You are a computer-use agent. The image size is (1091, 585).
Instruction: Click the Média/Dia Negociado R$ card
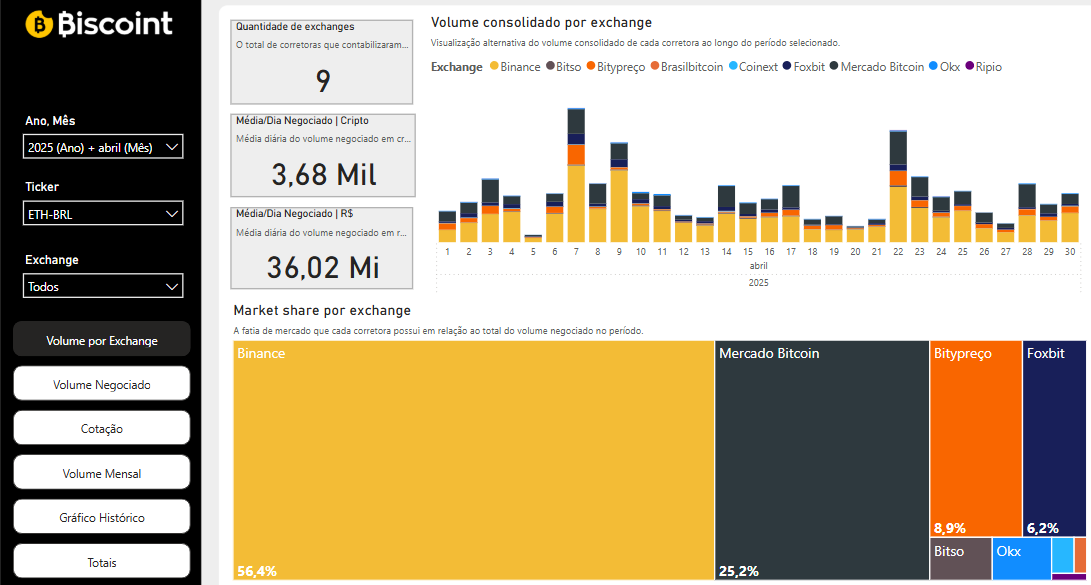(321, 248)
